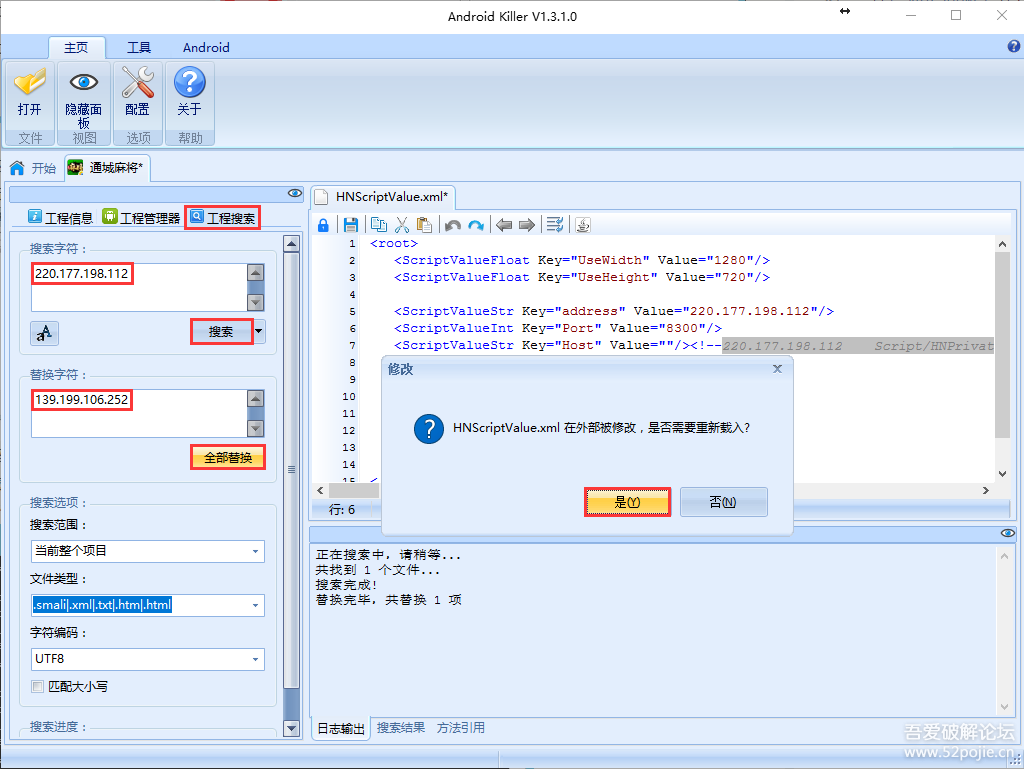Click the 隐藏面板 eye icon in ribbon
This screenshot has width=1024, height=769.
click(x=84, y=95)
